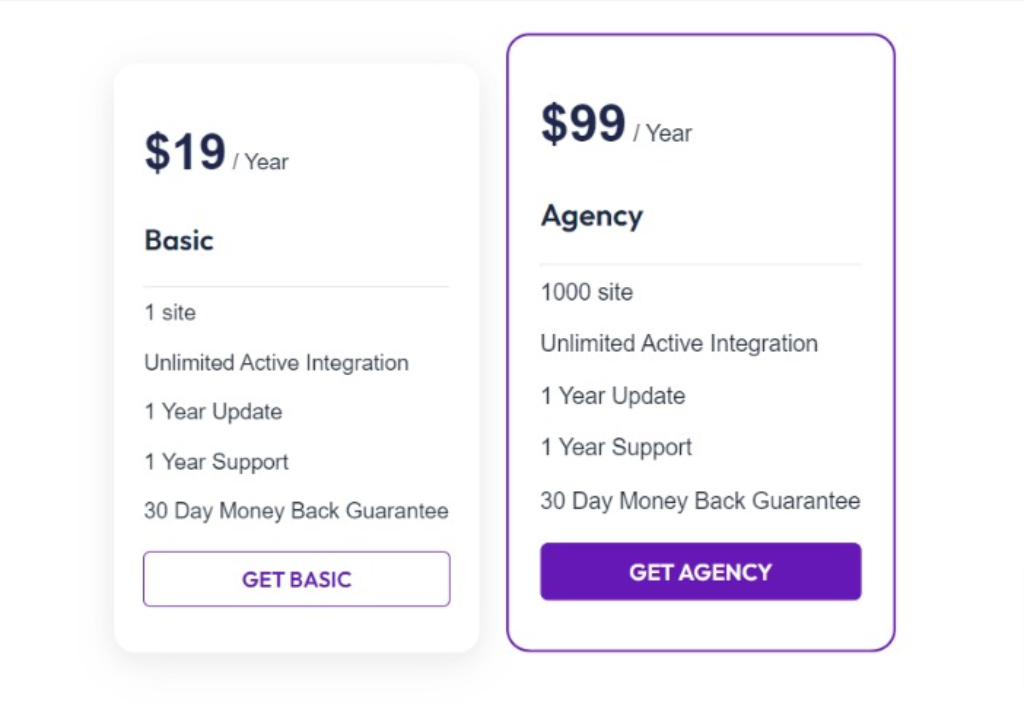The height and width of the screenshot is (719, 1024).
Task: Click "1 Year Support" in Agency card
Action: (x=616, y=447)
